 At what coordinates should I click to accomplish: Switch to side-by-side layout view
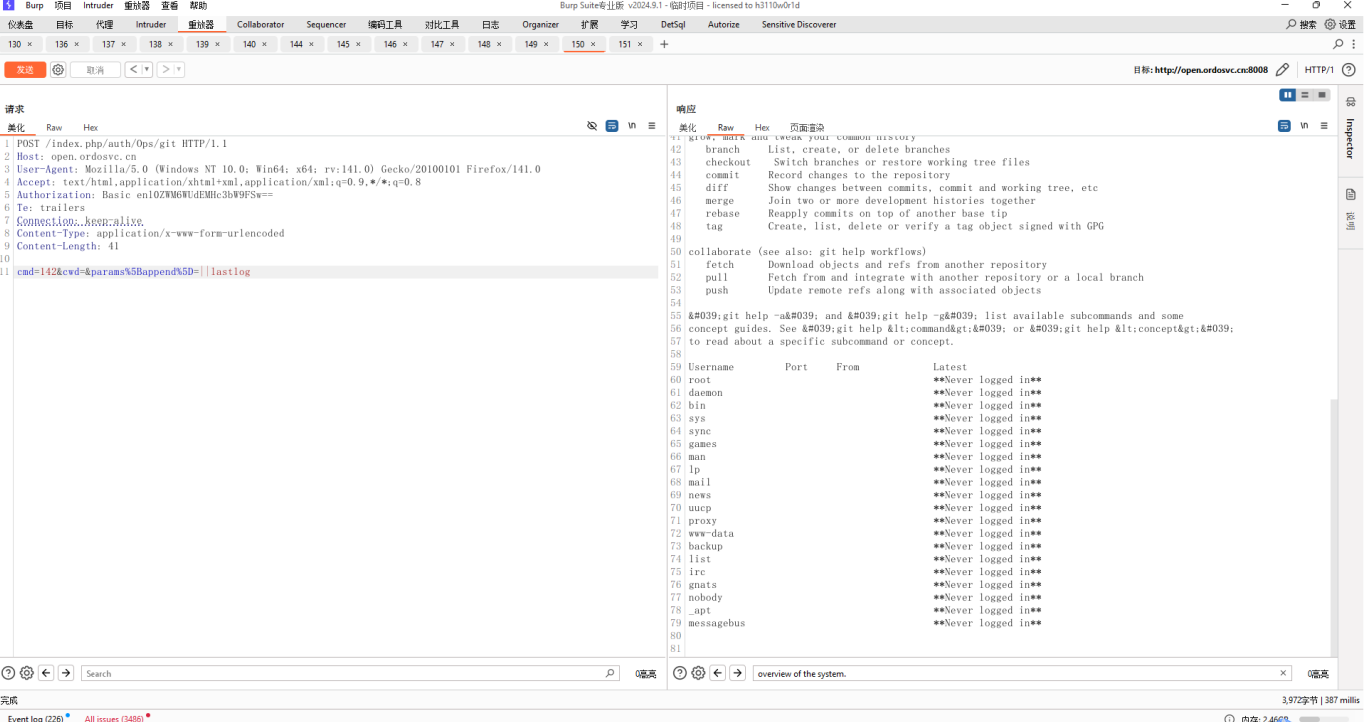(x=1288, y=95)
